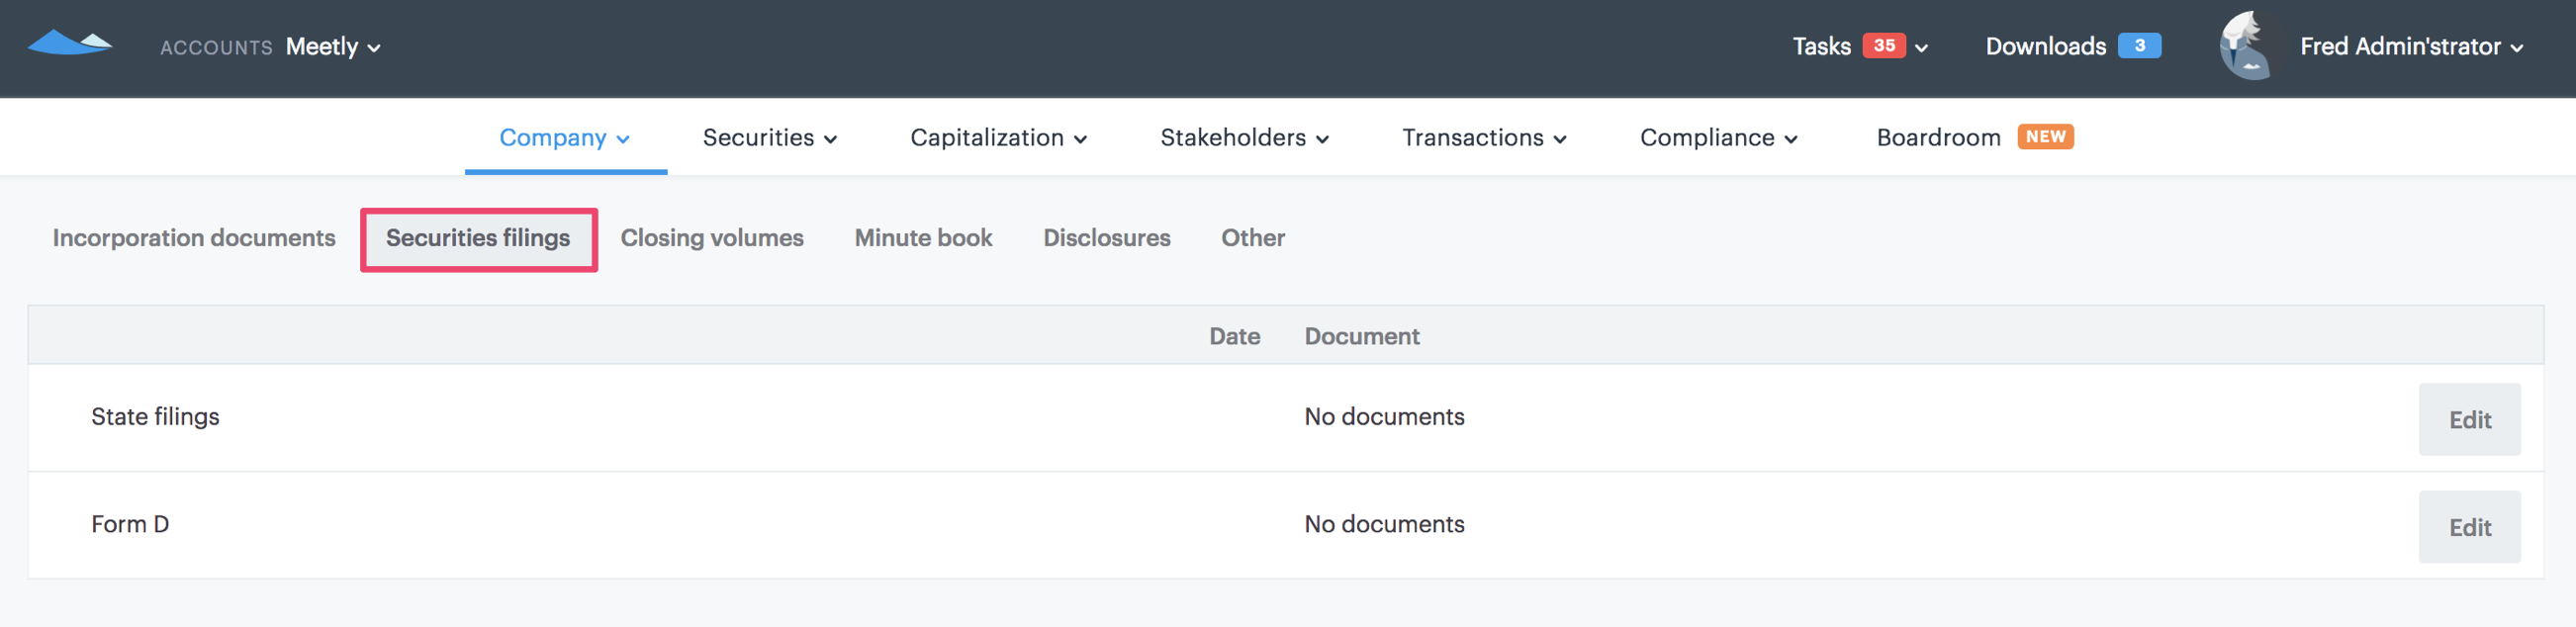
Task: Go to Boardroom
Action: point(1938,137)
